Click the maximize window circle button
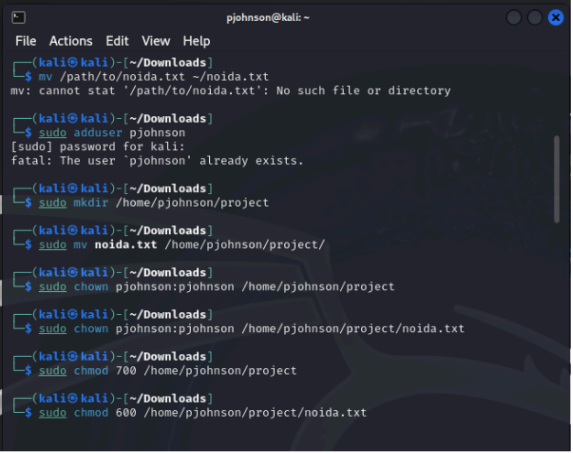The height and width of the screenshot is (454, 573). 536,17
